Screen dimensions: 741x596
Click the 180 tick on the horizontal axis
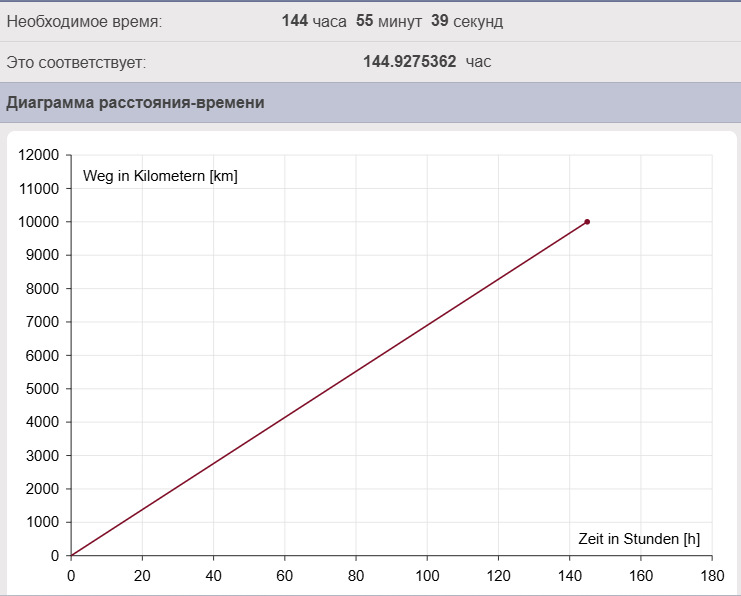[712, 576]
